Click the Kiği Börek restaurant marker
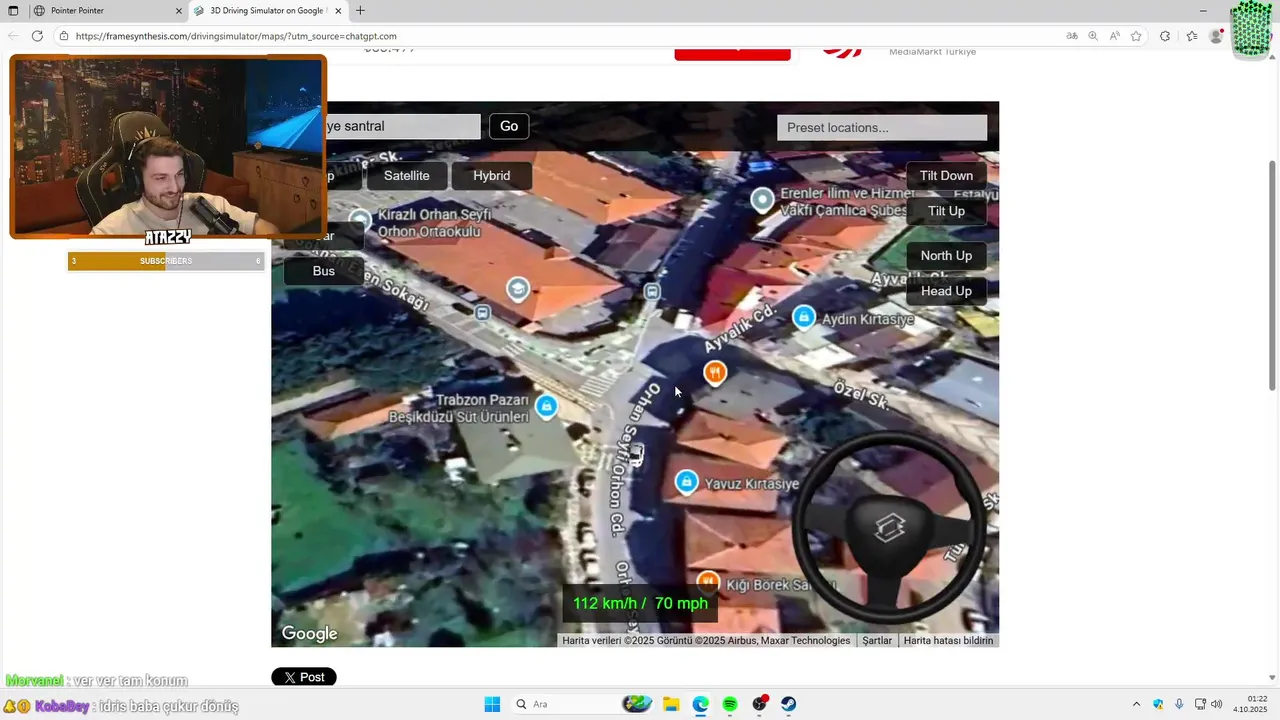 pyautogui.click(x=708, y=583)
